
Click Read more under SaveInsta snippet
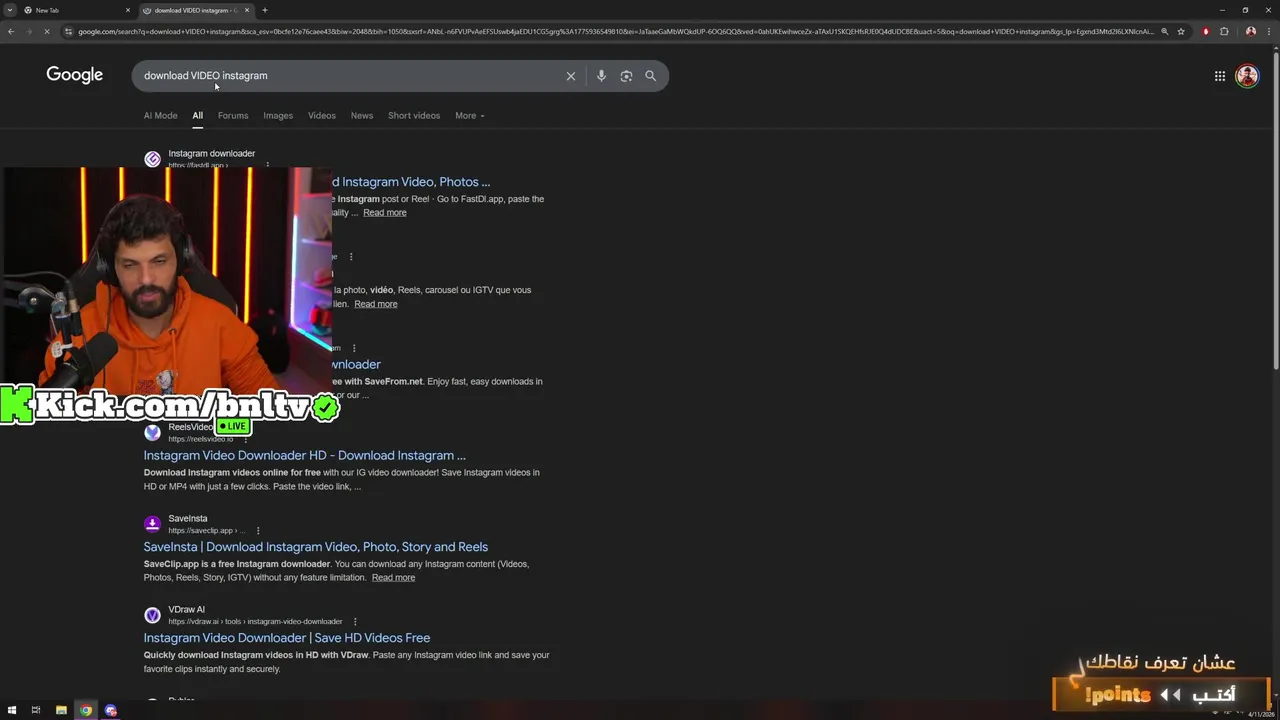coord(393,578)
